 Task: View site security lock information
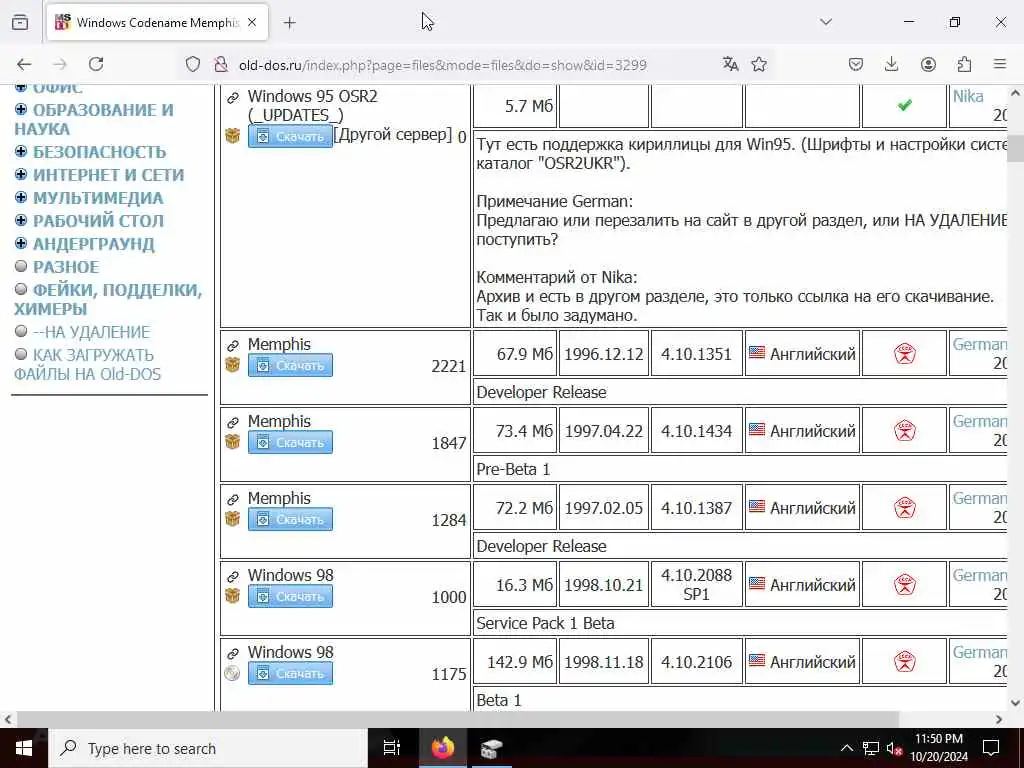click(221, 64)
